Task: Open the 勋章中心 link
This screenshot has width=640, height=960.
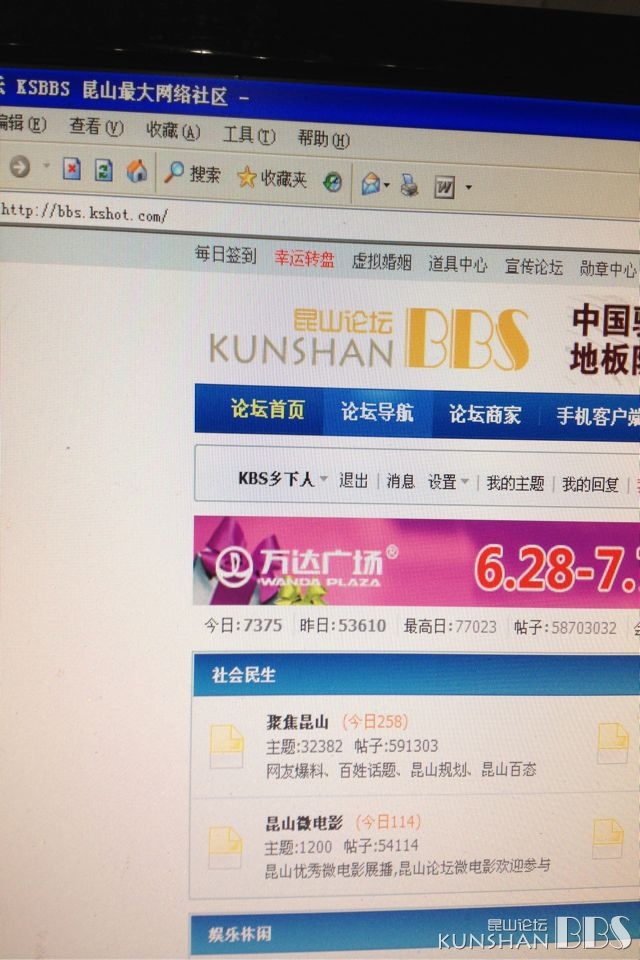Action: [x=608, y=269]
